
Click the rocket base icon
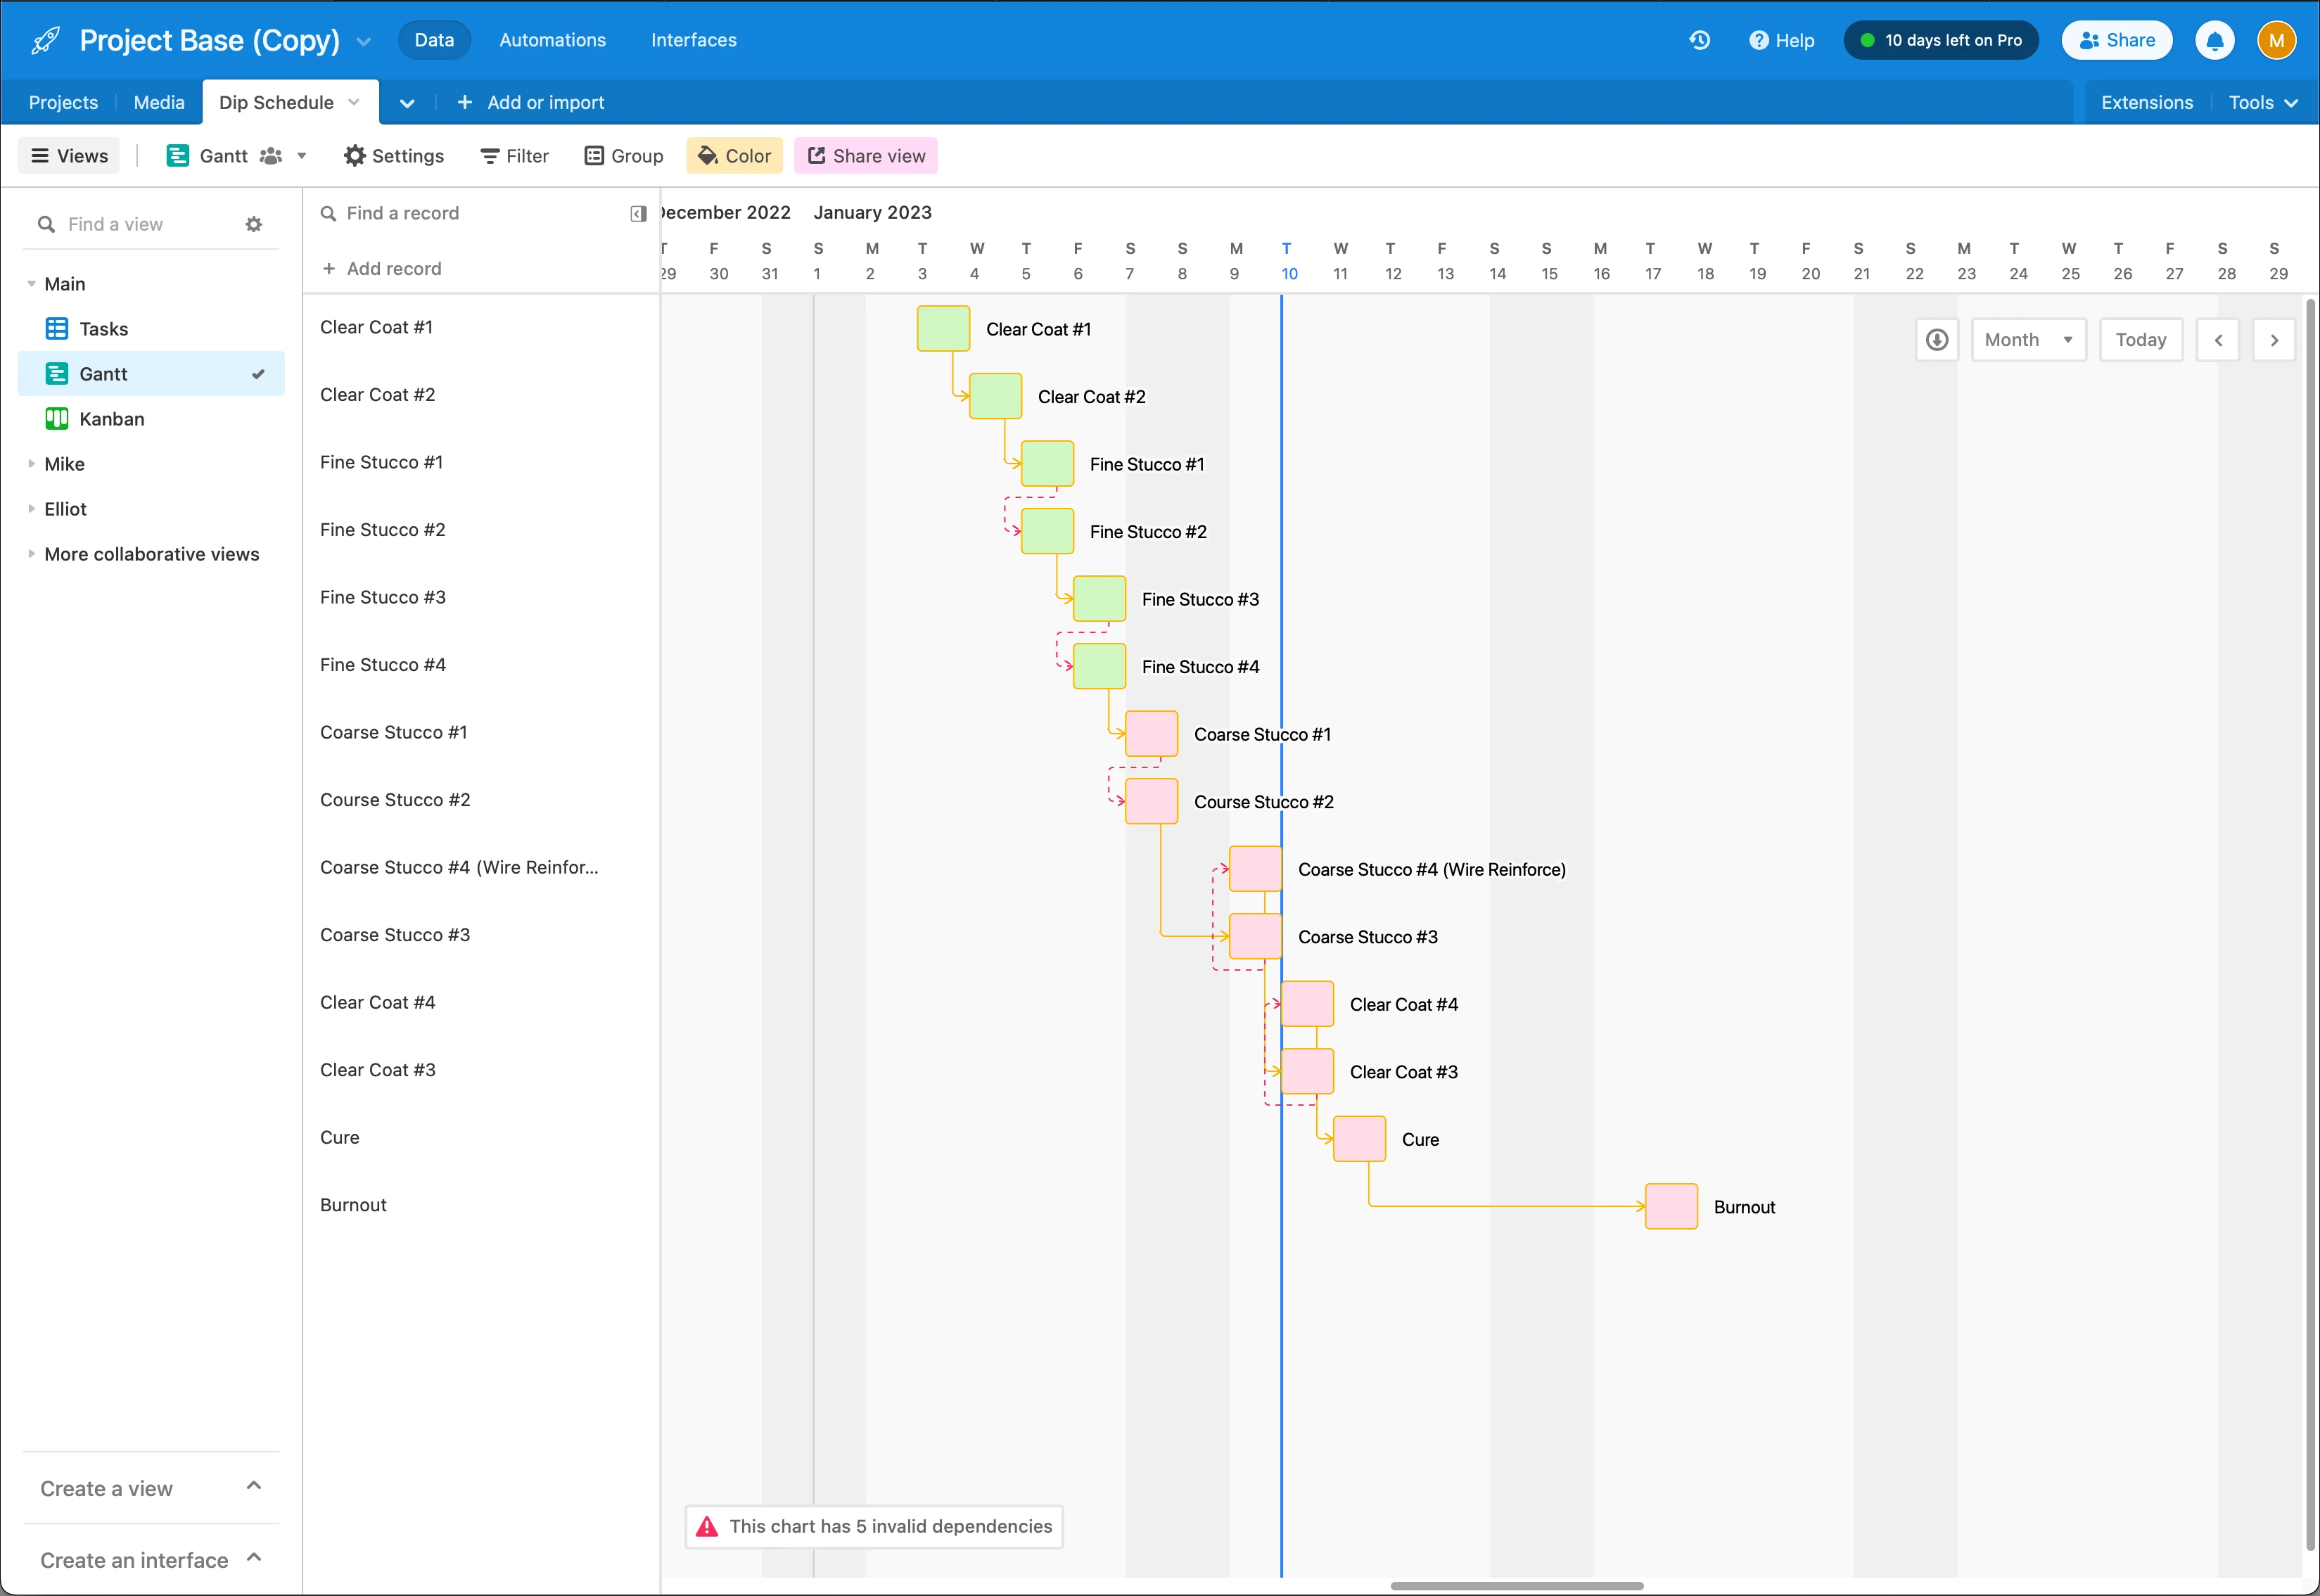(x=45, y=40)
